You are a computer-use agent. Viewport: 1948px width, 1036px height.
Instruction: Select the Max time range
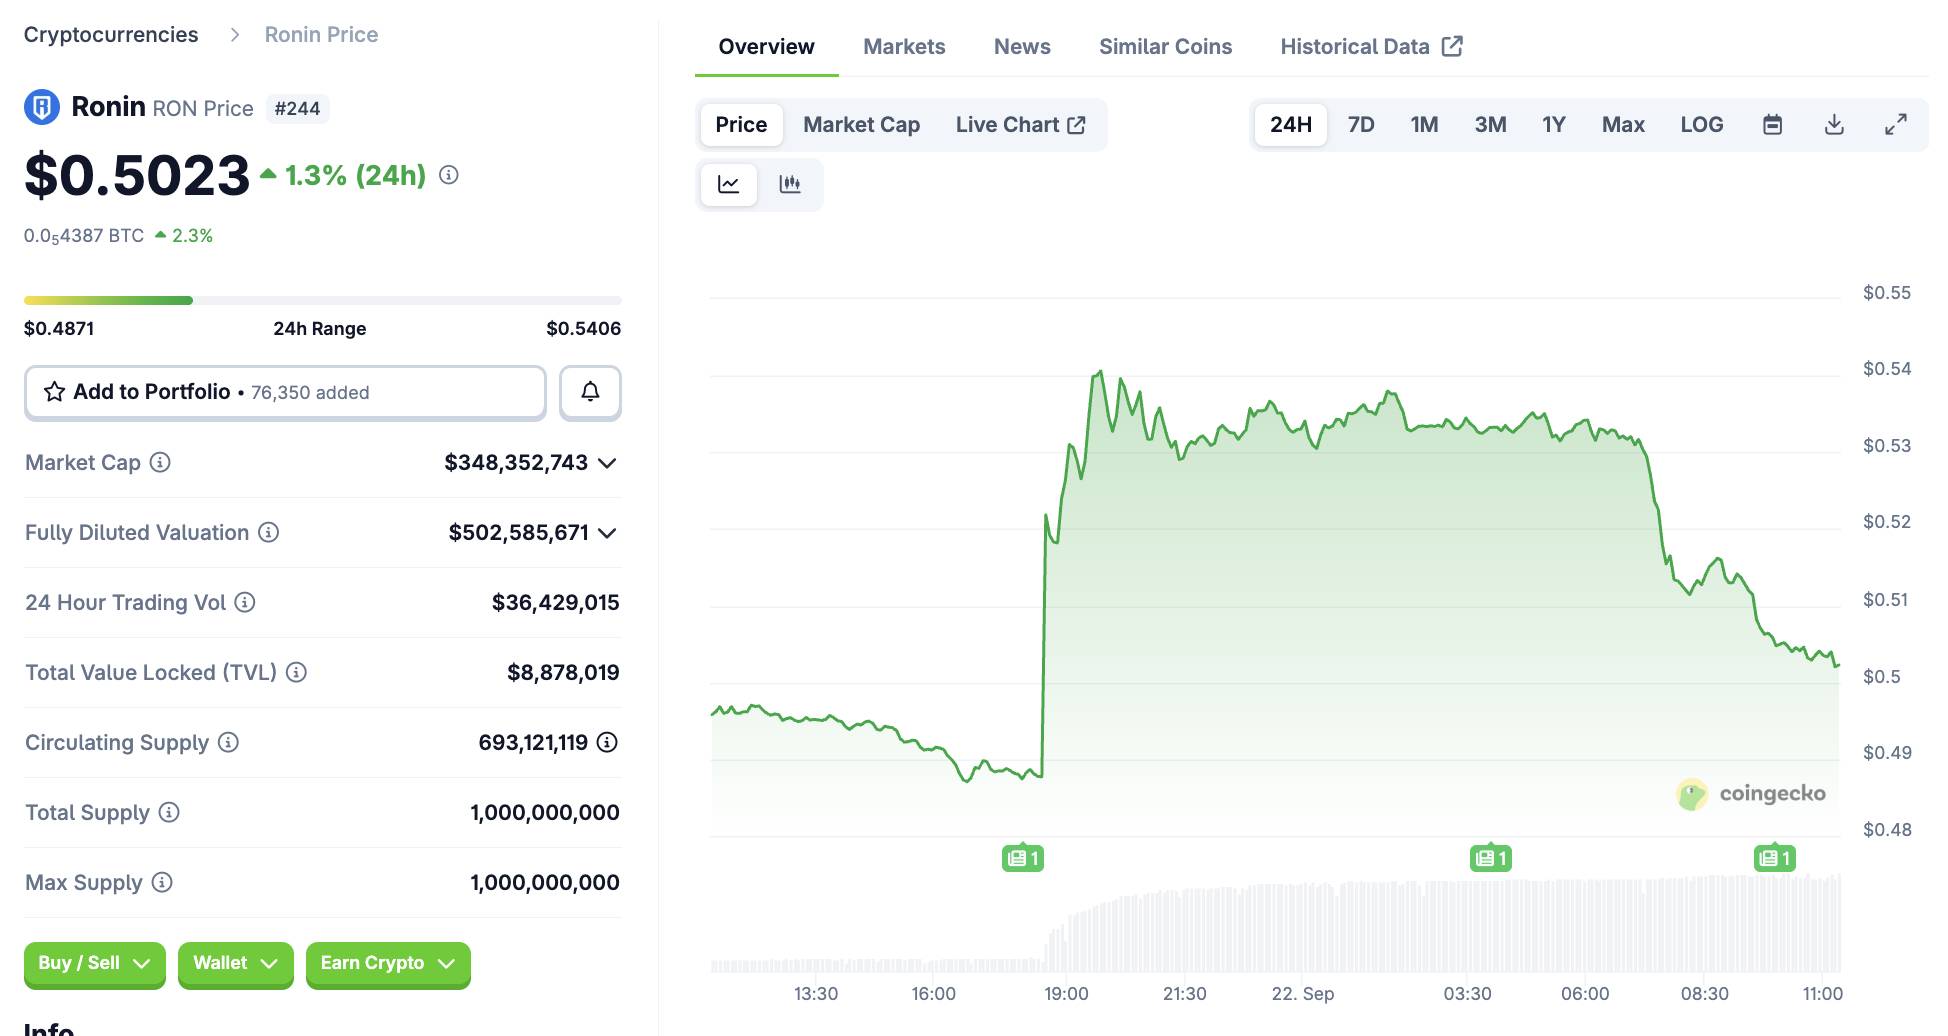(x=1623, y=125)
